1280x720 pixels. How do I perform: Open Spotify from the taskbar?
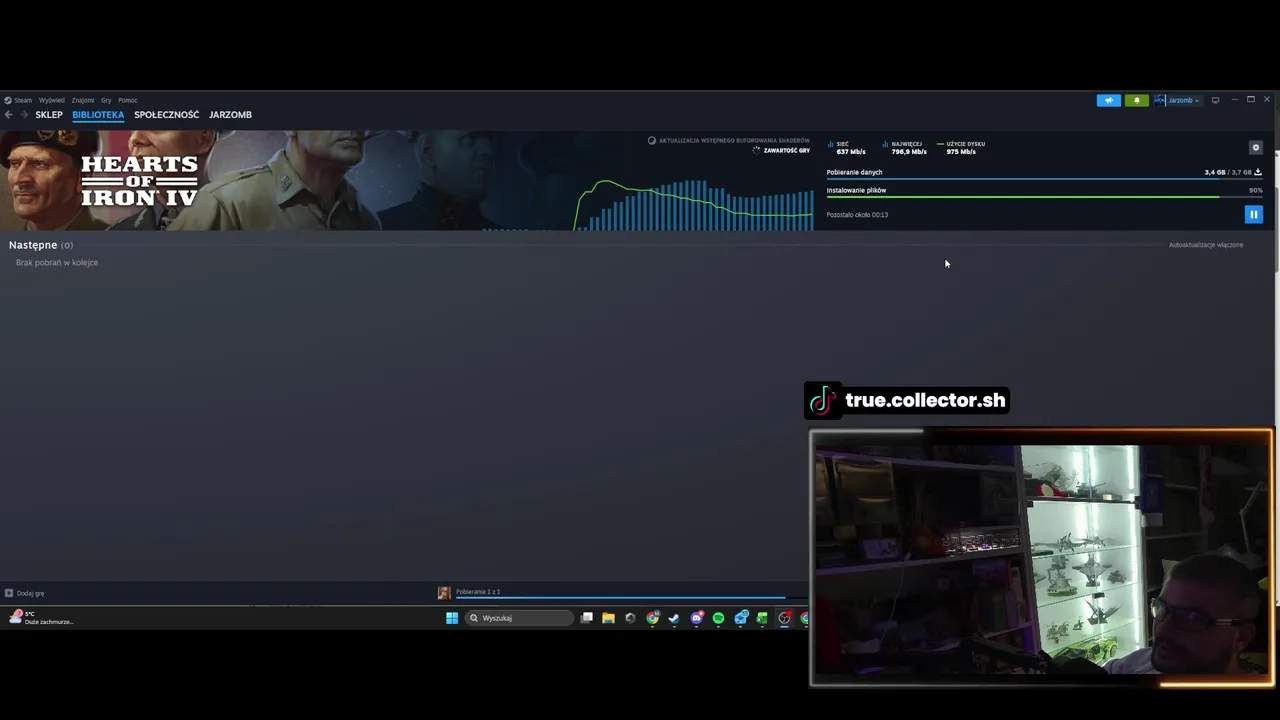point(718,618)
